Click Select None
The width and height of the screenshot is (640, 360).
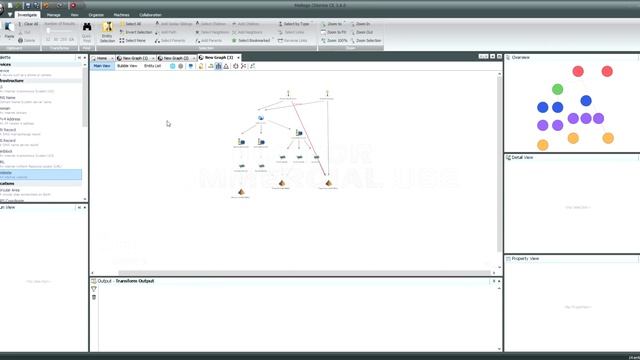coord(133,40)
